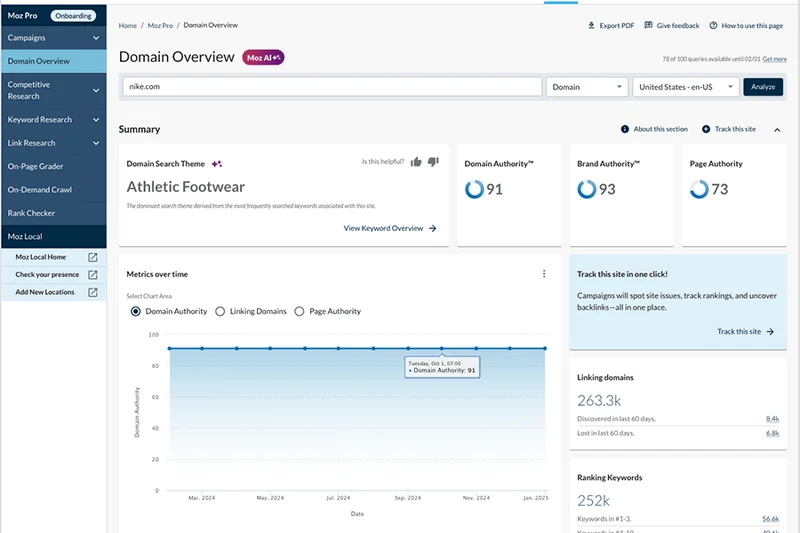Open the Domain scope dropdown
This screenshot has height=533, width=800.
(x=587, y=87)
